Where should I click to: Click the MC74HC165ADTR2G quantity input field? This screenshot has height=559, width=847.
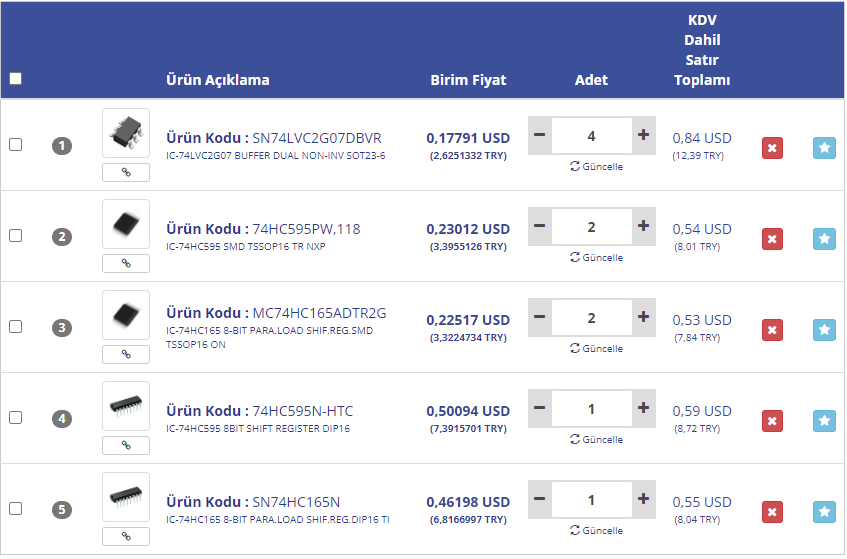click(x=591, y=317)
